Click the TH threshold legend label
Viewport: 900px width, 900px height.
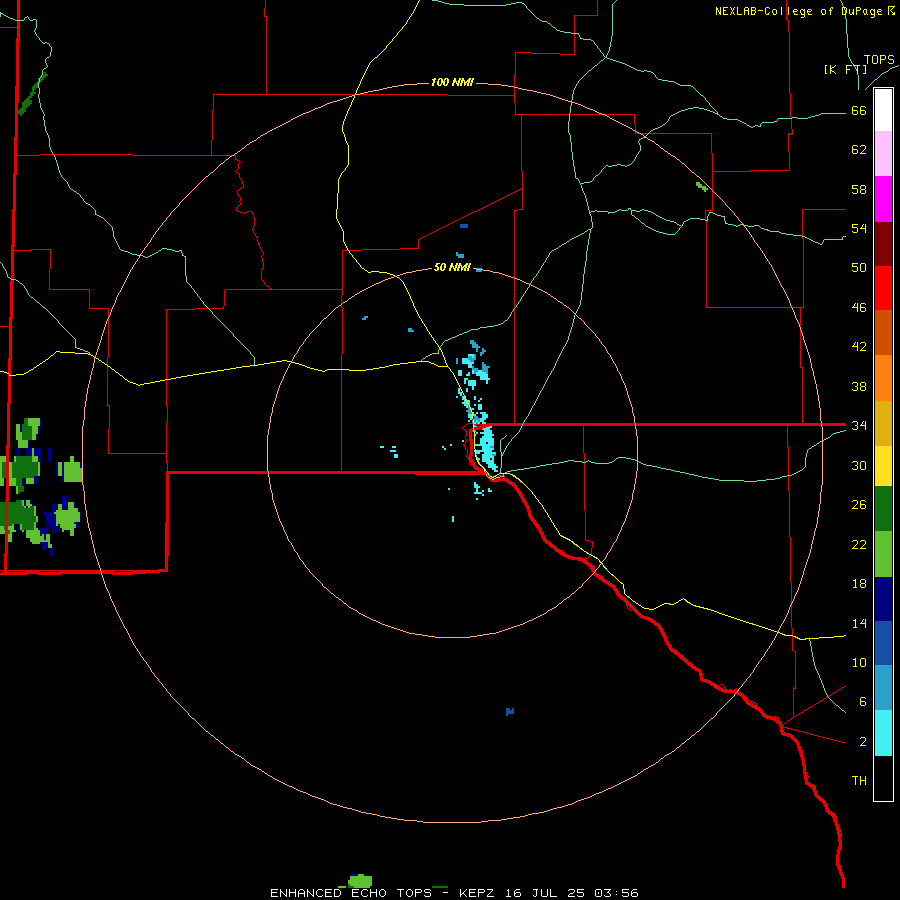click(x=859, y=781)
